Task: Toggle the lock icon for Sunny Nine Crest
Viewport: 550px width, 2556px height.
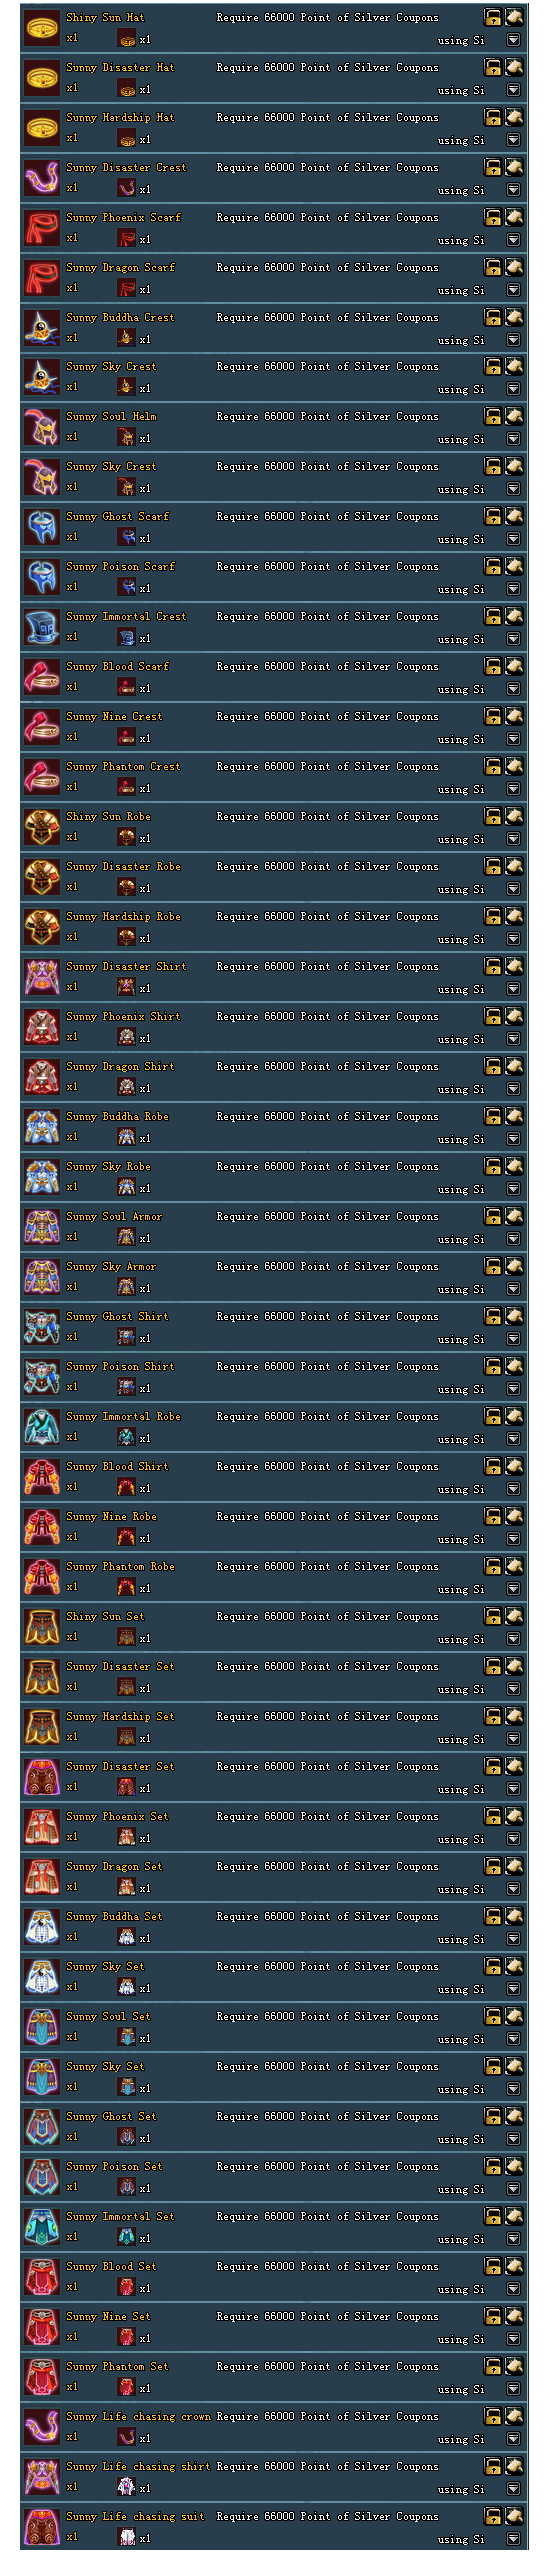Action: 493,716
